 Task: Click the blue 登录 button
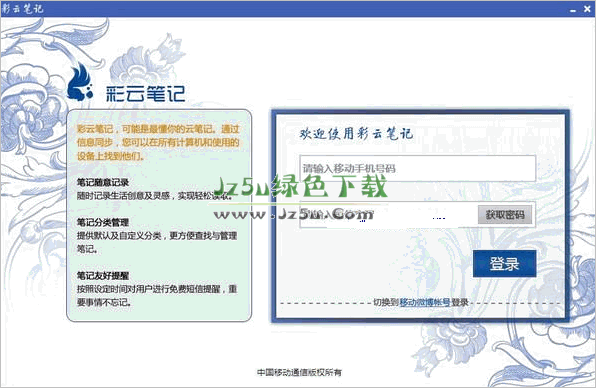pos(504,263)
